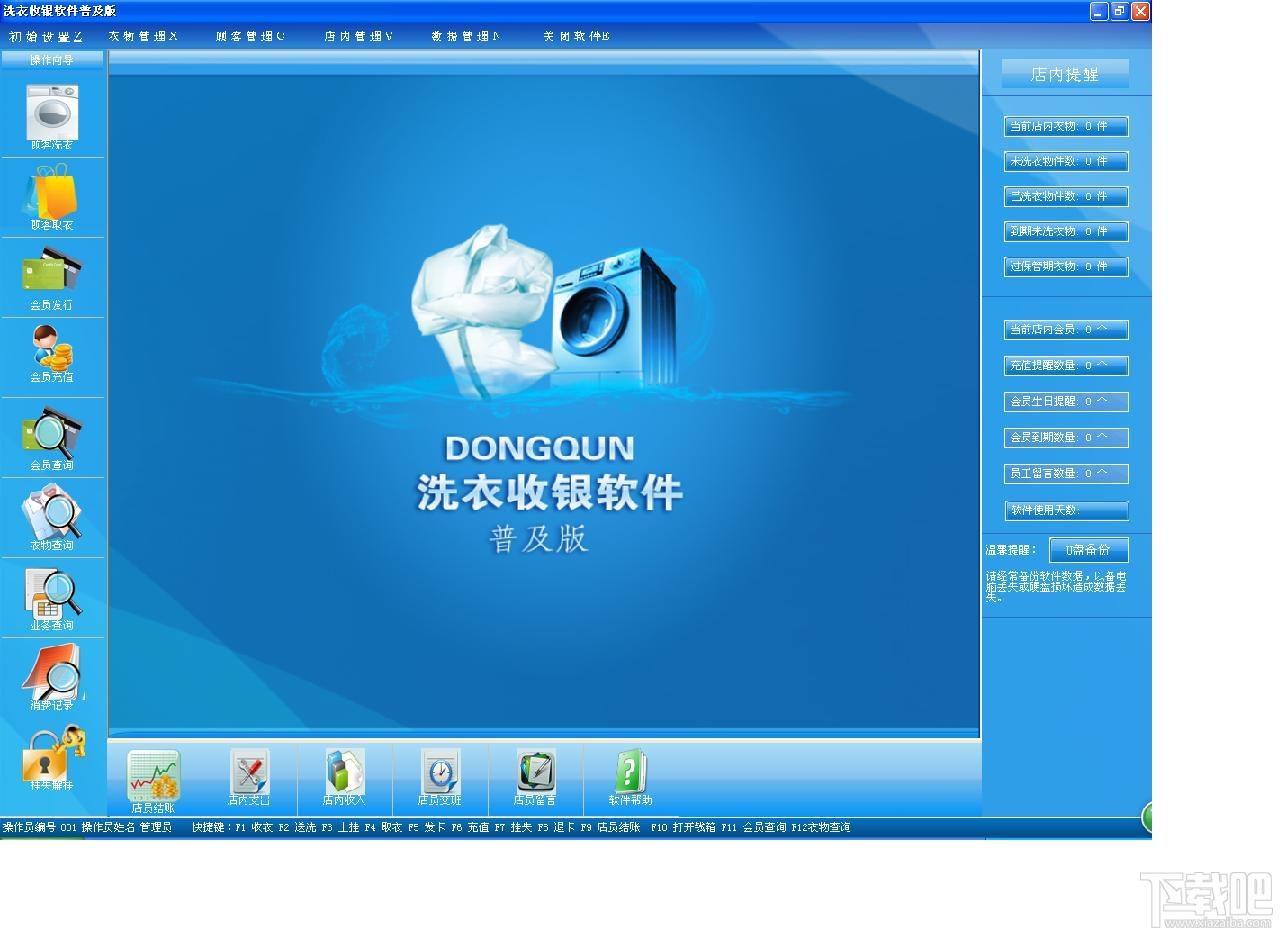1280x933 pixels.
Task: Click 当前店内衣物 0 件 button
Action: tap(1066, 126)
